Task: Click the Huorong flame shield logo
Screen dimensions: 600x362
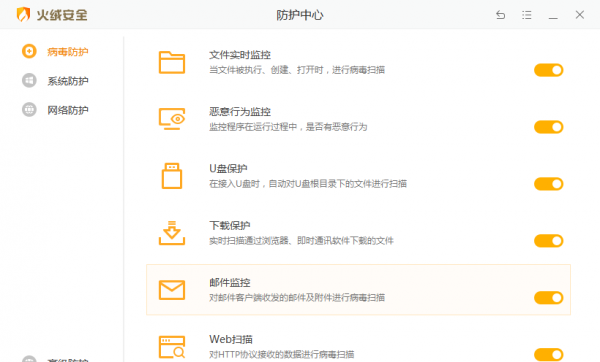Action: 23,15
